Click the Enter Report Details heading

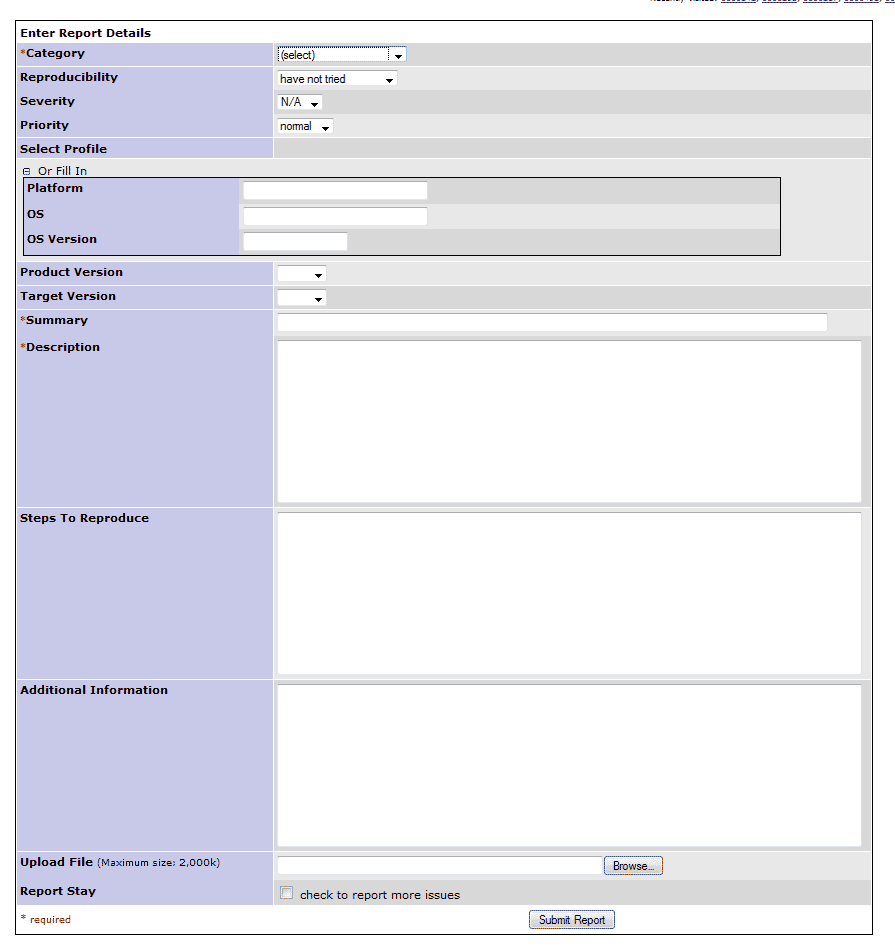[85, 33]
